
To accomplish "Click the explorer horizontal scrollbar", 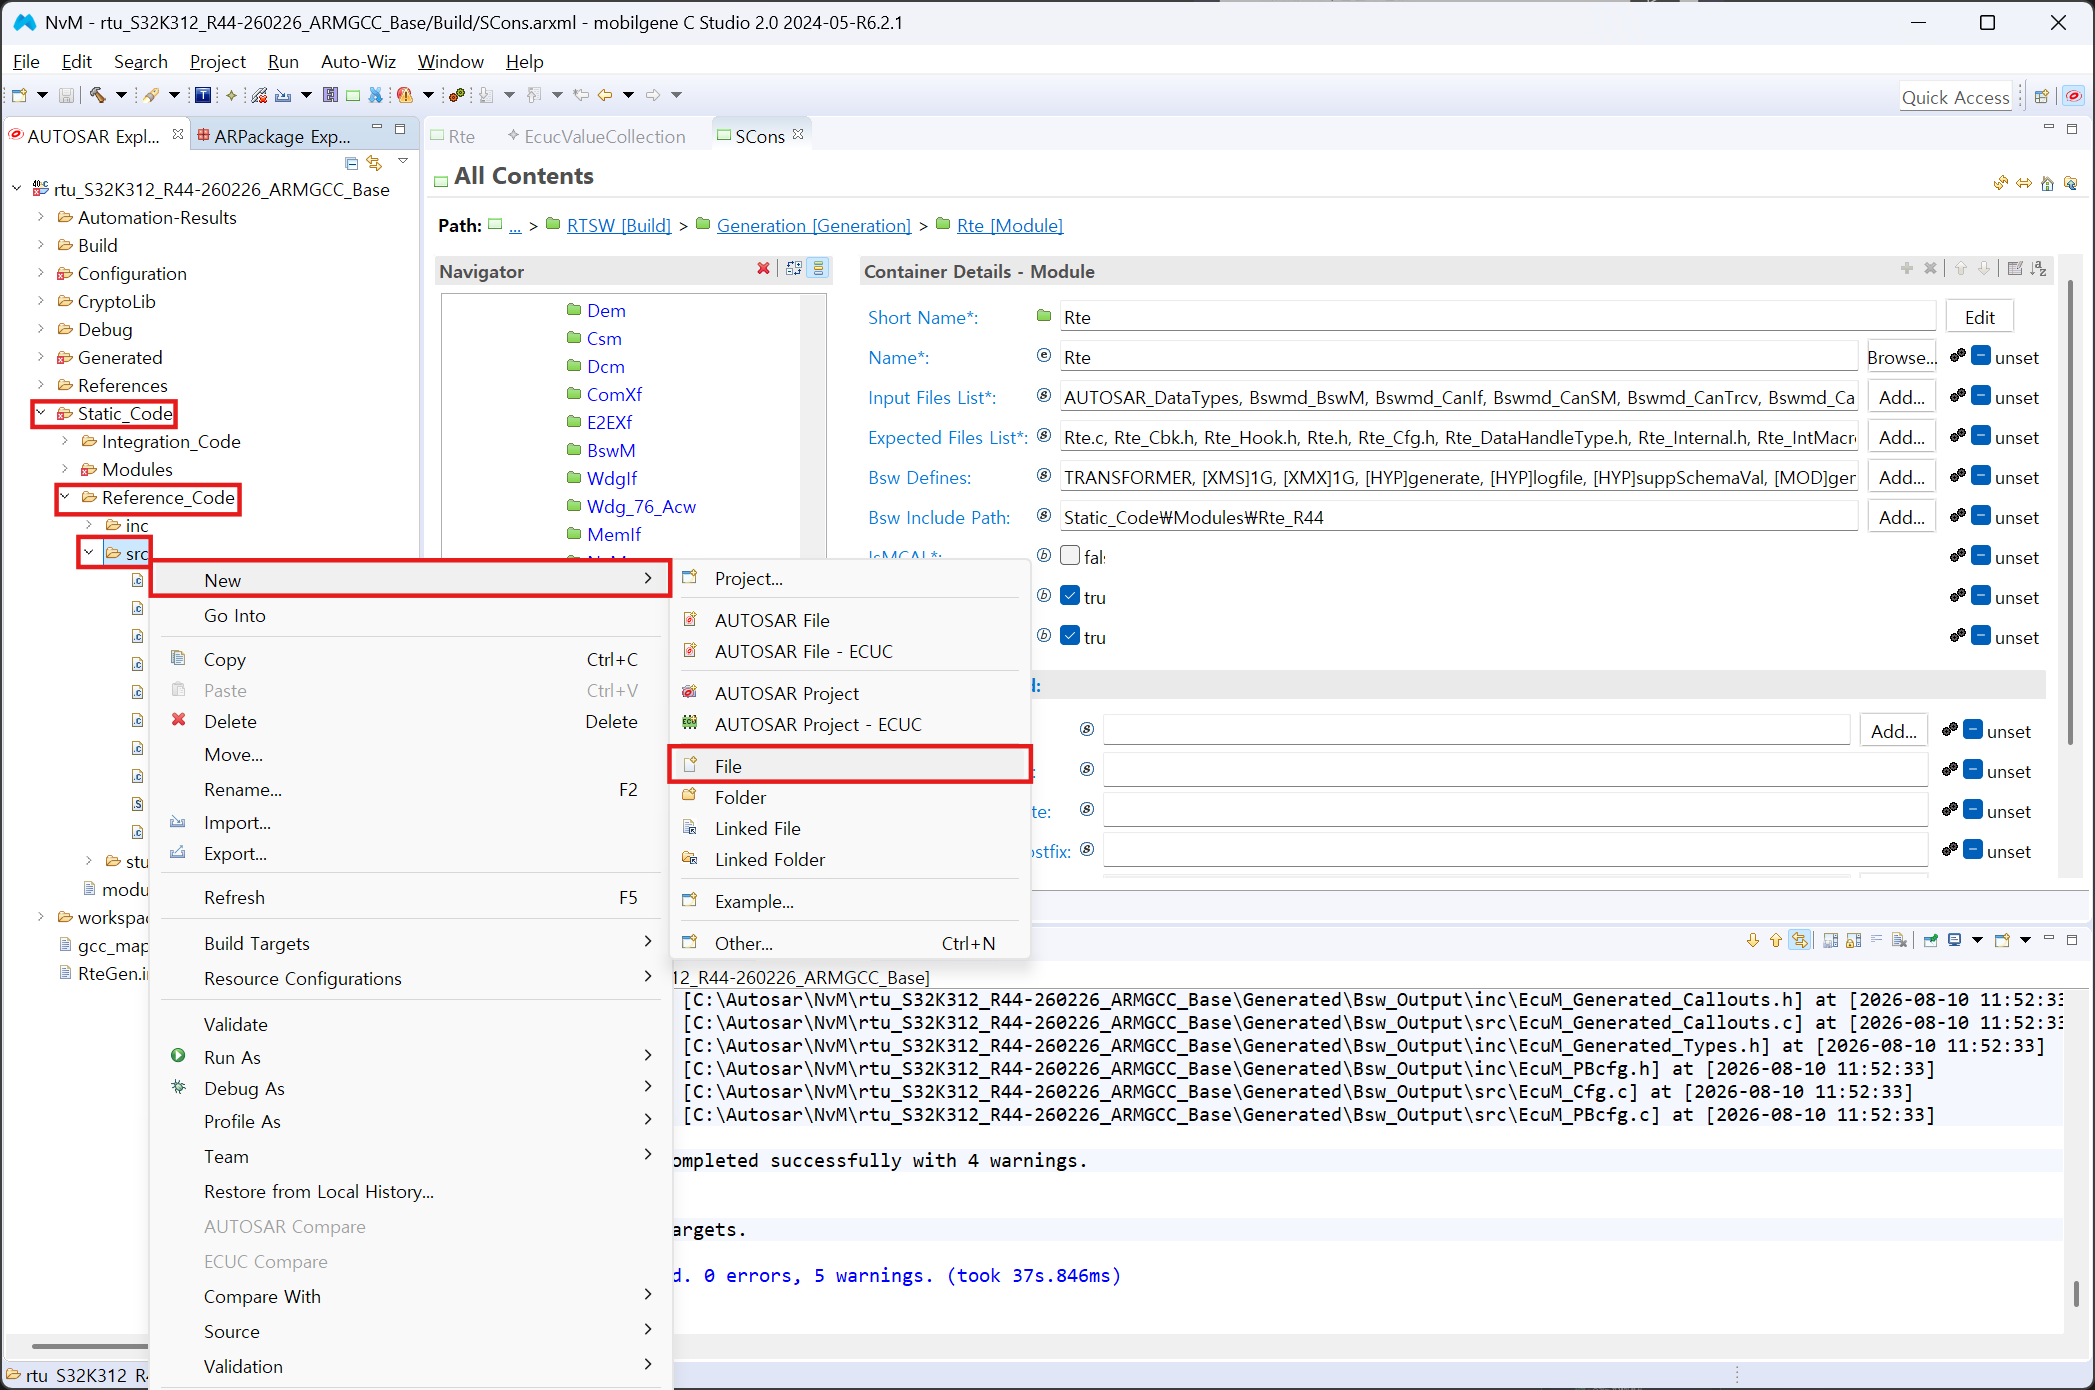I will coord(90,1346).
